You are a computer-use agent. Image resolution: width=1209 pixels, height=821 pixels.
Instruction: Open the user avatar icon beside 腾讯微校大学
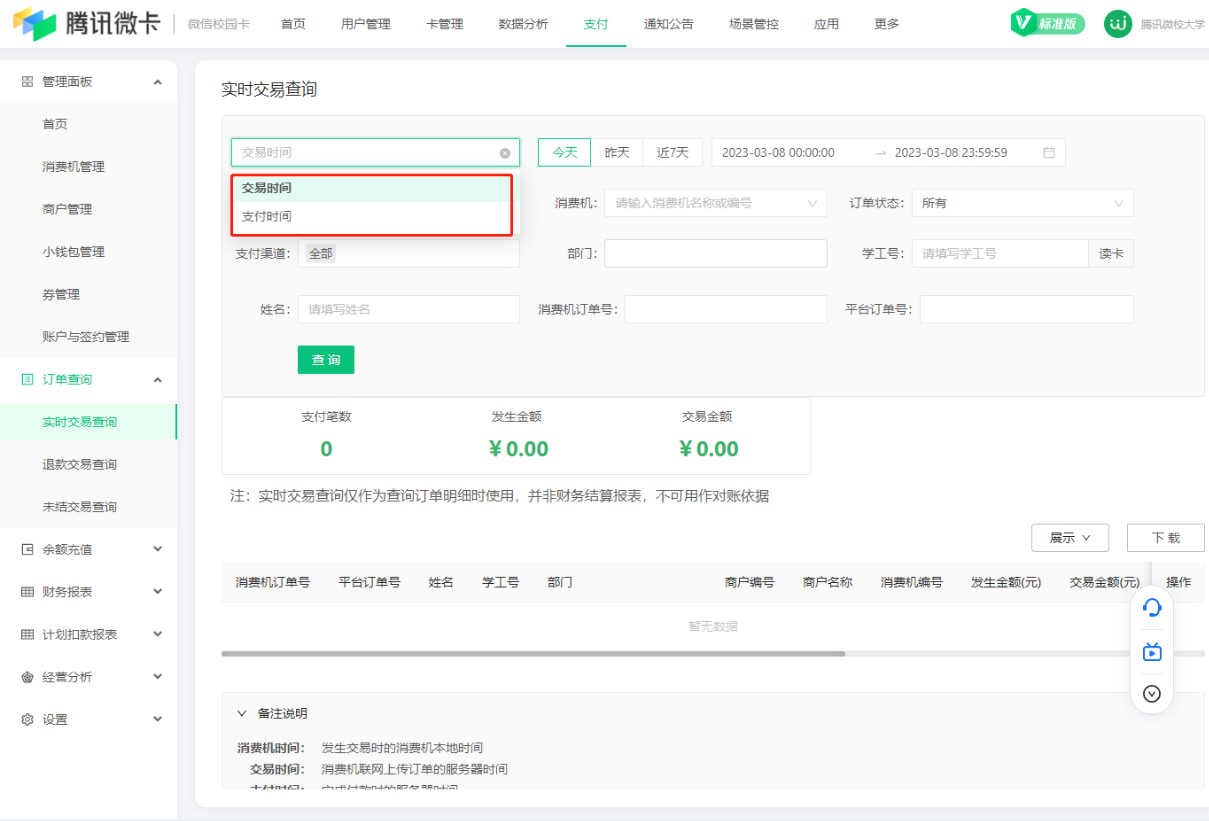pos(1118,24)
